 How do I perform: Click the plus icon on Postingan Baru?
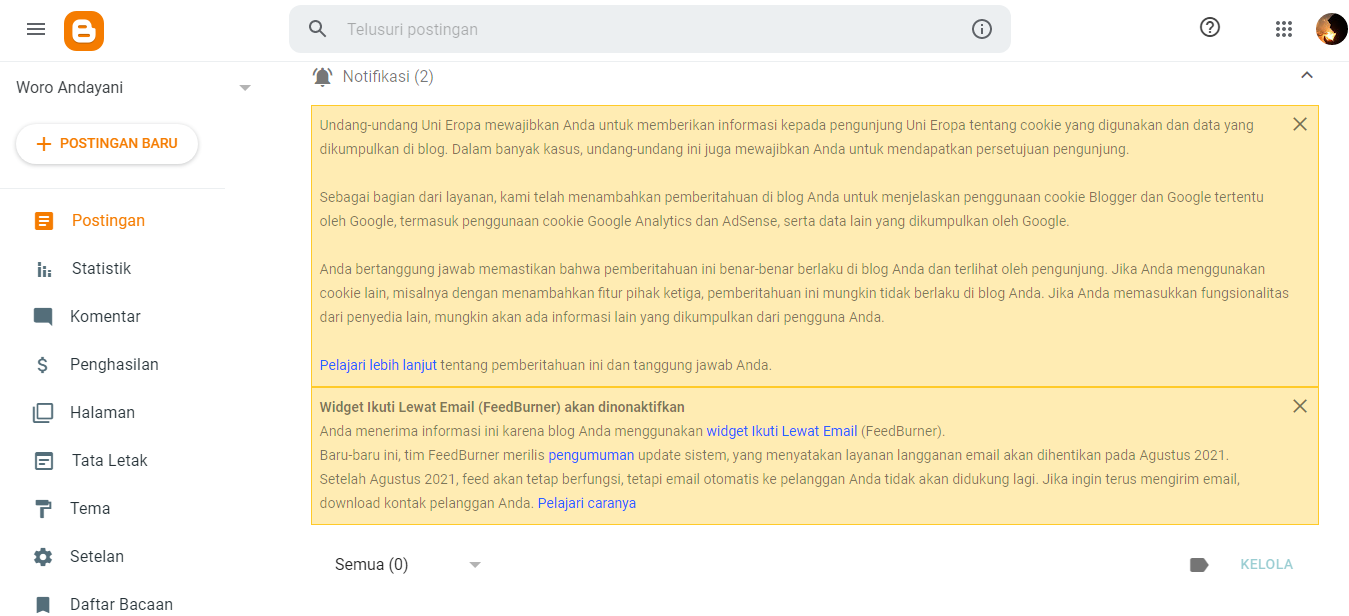[43, 144]
